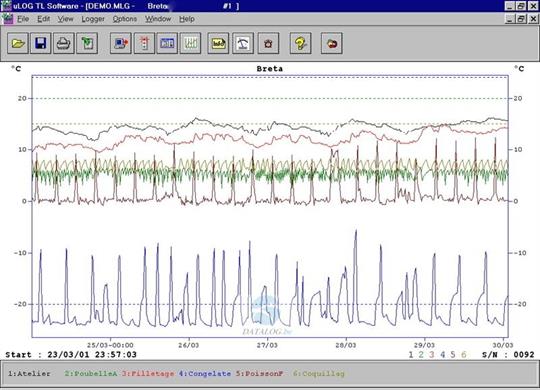The image size is (540, 390).
Task: Click the alarm clock toolbar icon
Action: pyautogui.click(x=268, y=43)
